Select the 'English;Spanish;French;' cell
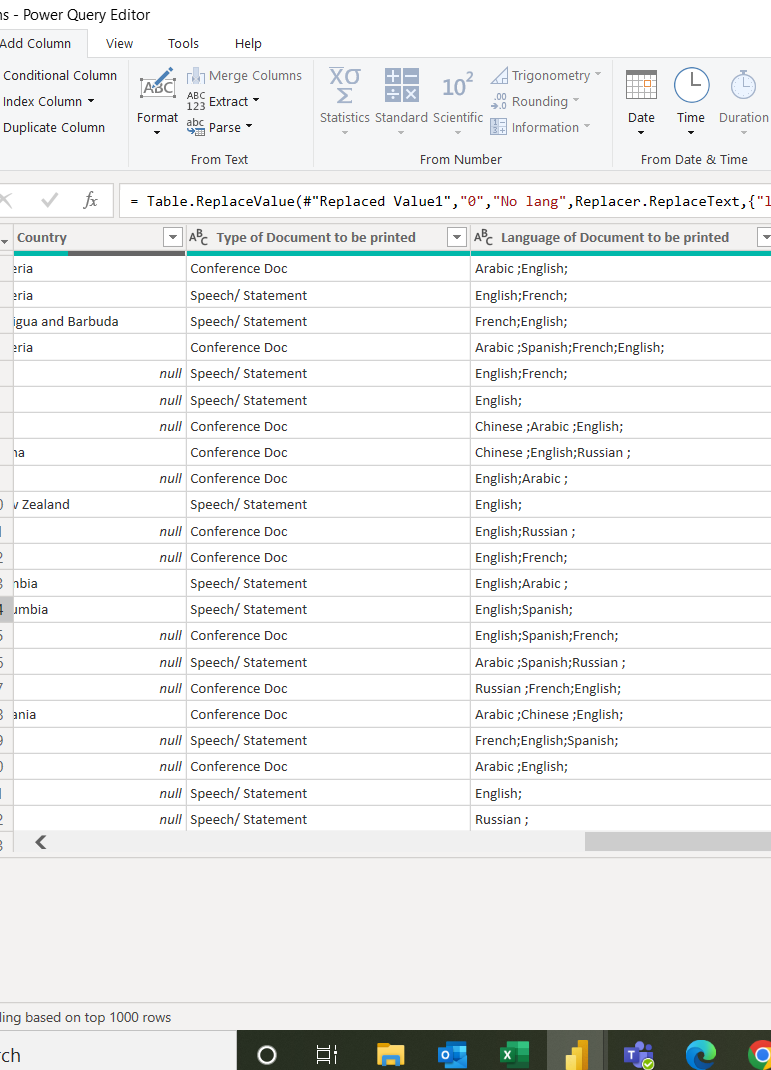 coord(621,635)
